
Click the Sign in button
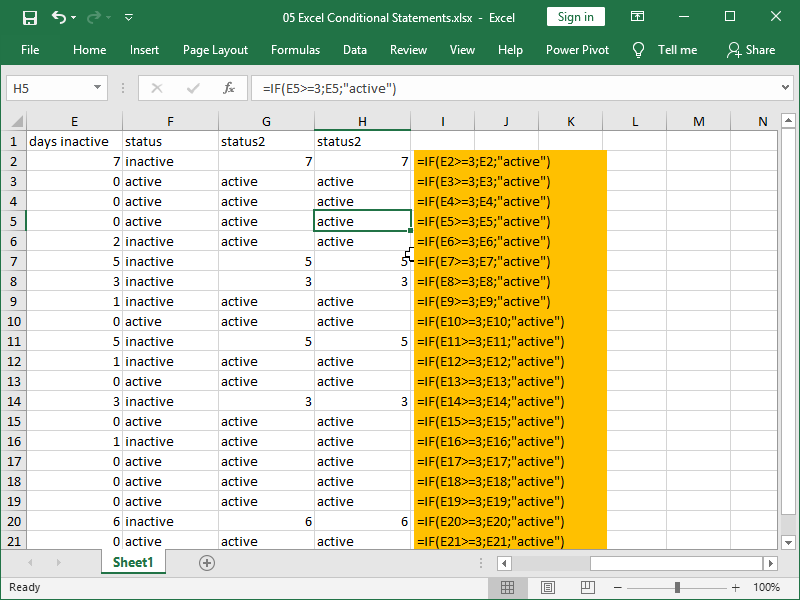click(x=575, y=17)
